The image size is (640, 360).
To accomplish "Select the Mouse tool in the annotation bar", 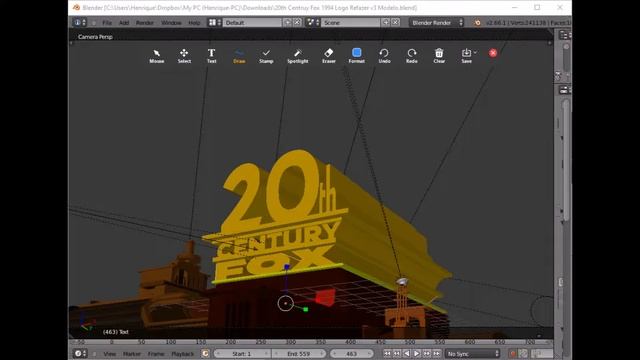I will pyautogui.click(x=157, y=56).
